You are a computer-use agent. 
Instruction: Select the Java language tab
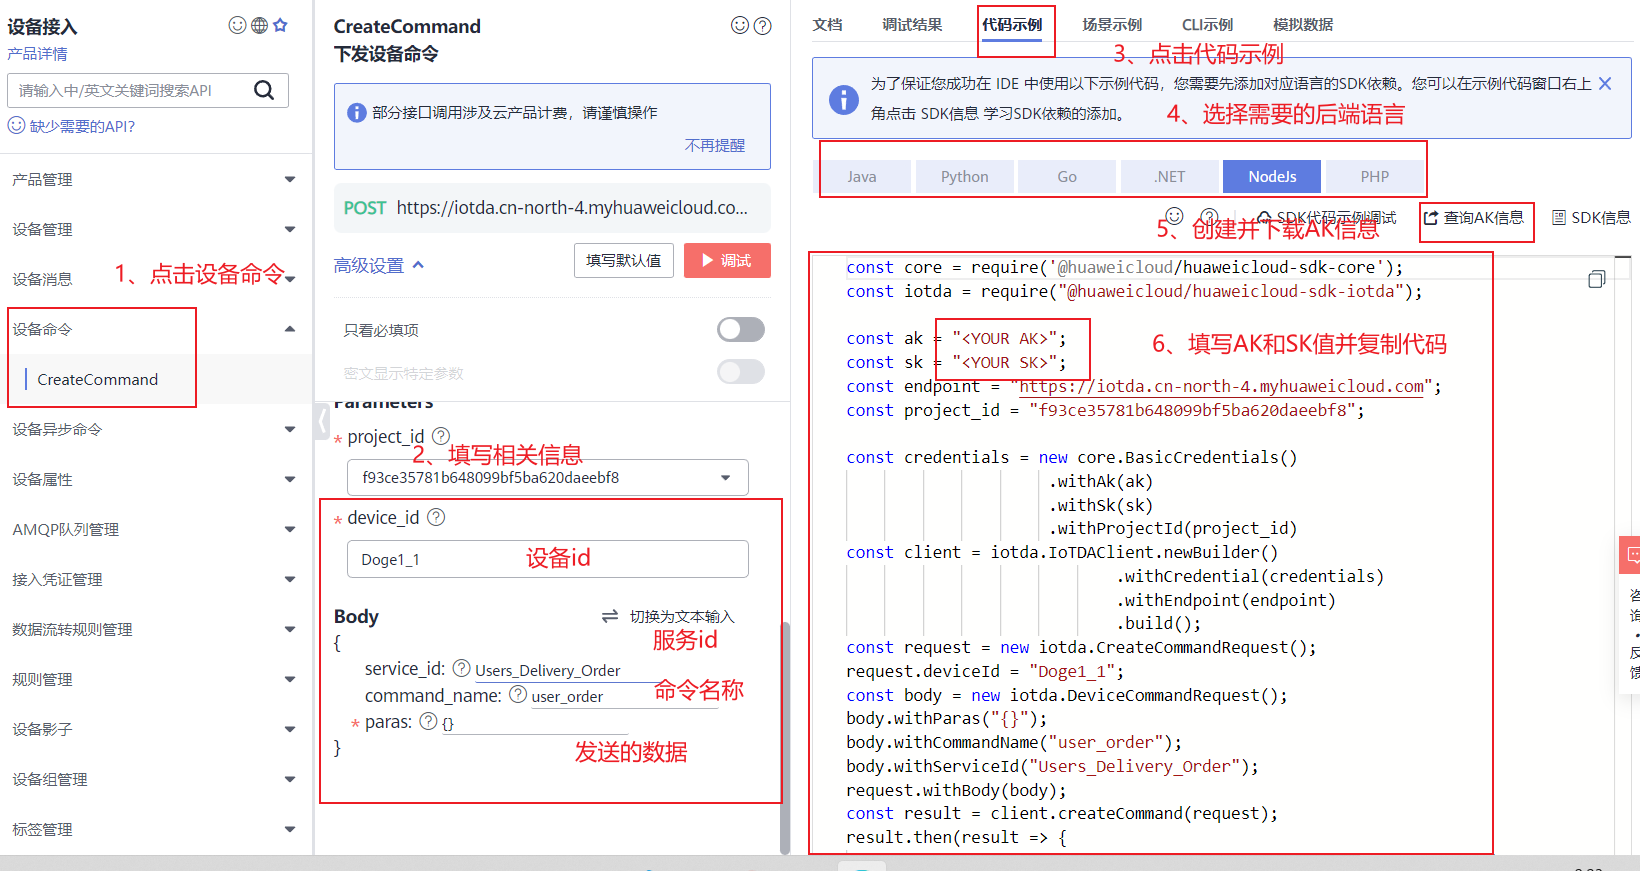[x=862, y=176]
